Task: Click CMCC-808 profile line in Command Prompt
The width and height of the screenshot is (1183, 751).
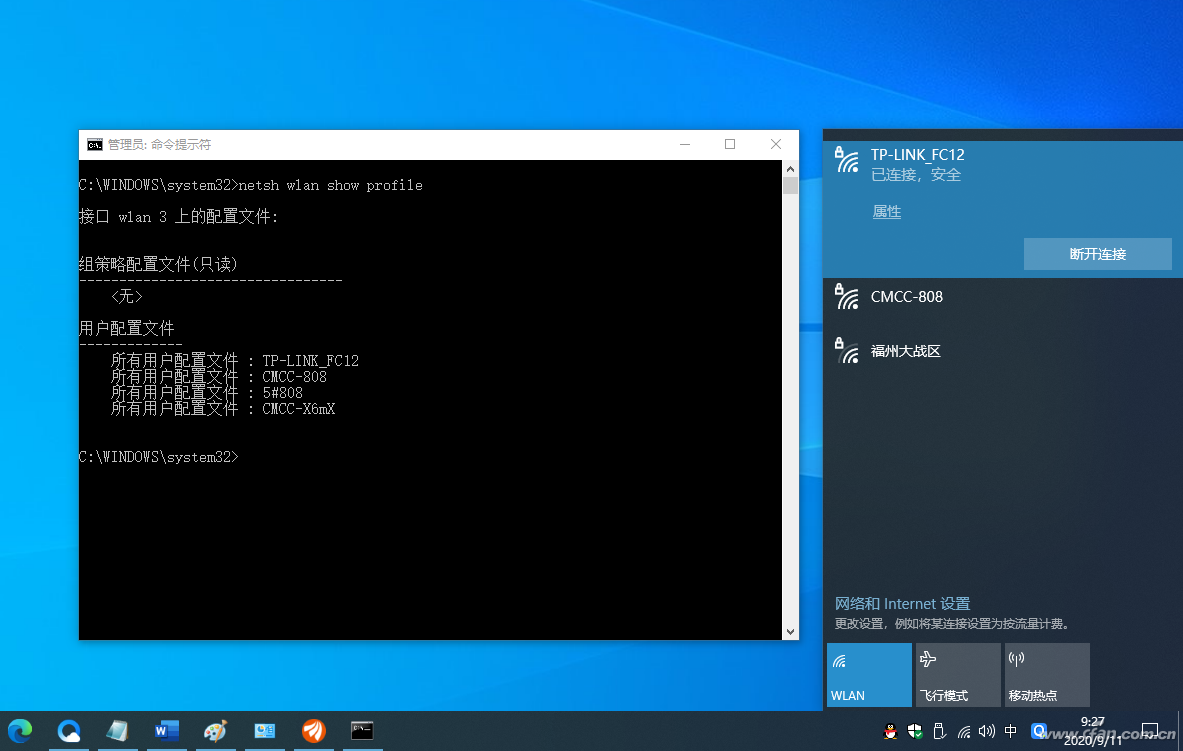Action: [219, 377]
